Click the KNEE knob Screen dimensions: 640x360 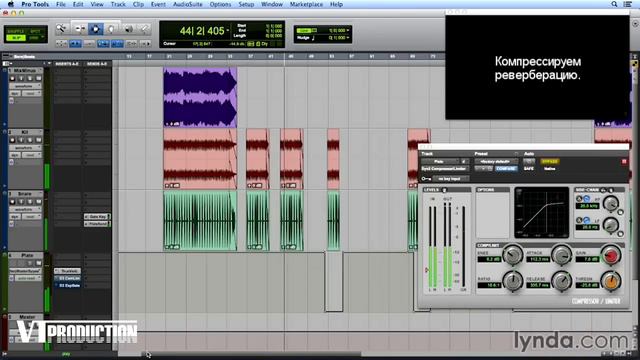pyautogui.click(x=512, y=255)
